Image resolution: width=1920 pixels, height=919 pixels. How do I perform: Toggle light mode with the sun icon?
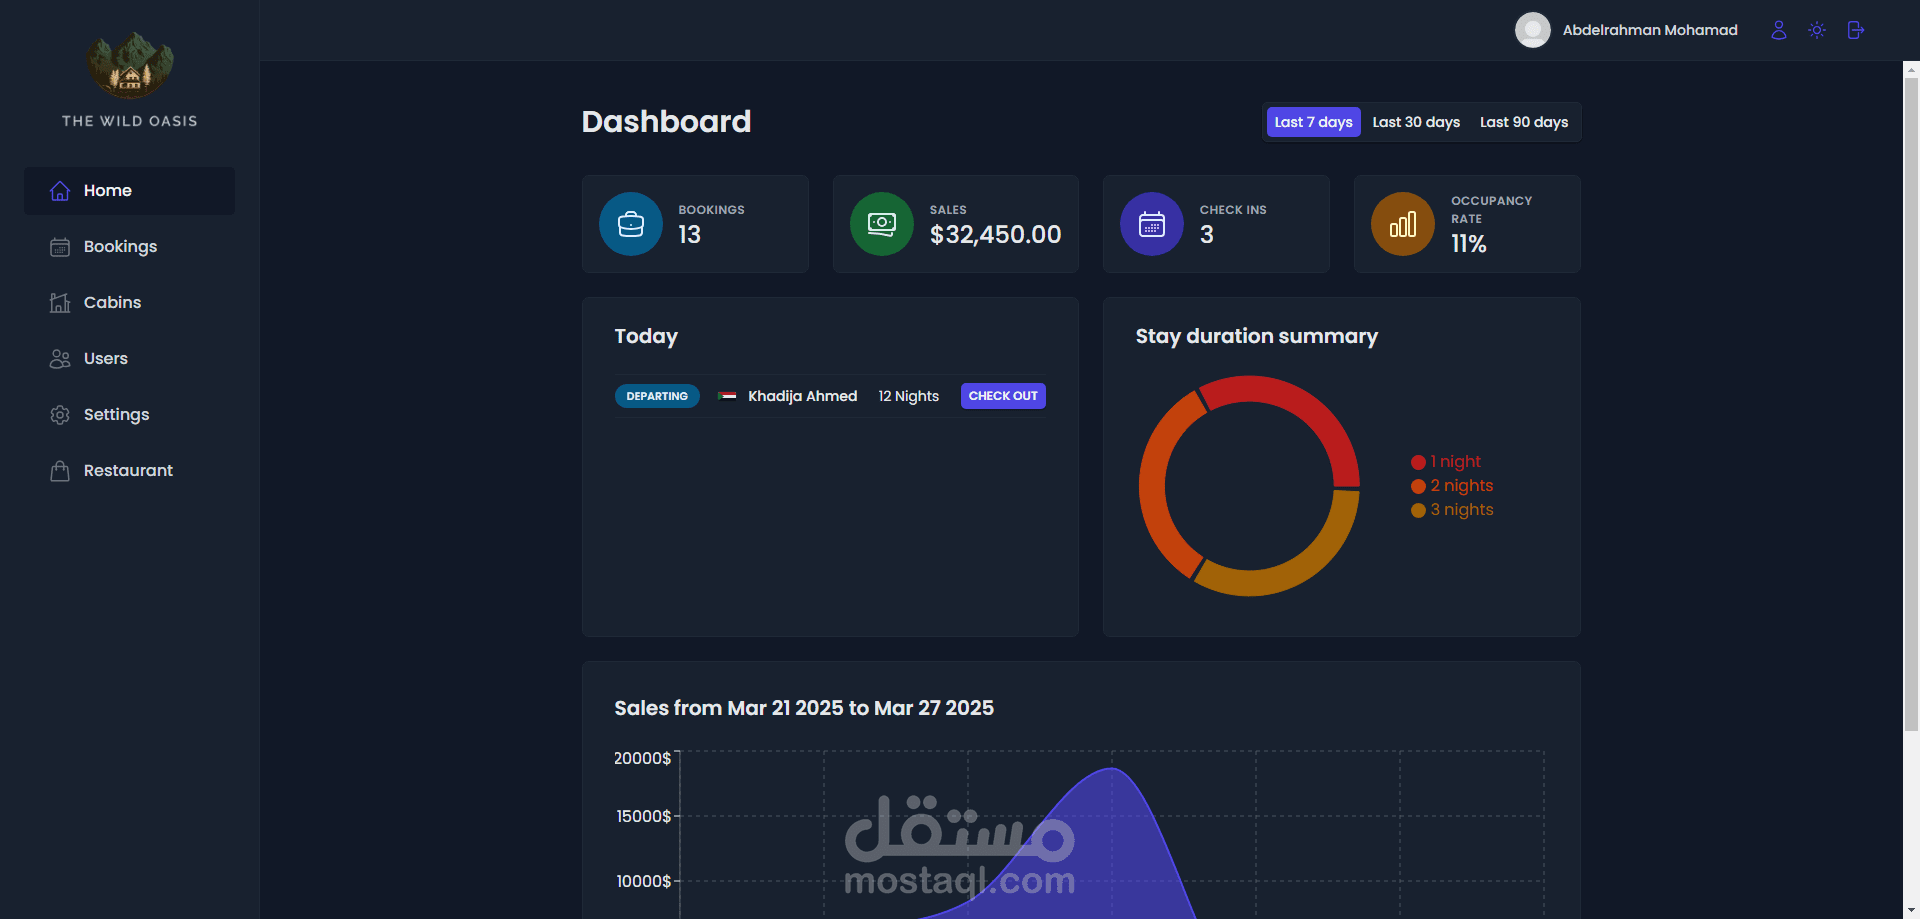pos(1817,30)
